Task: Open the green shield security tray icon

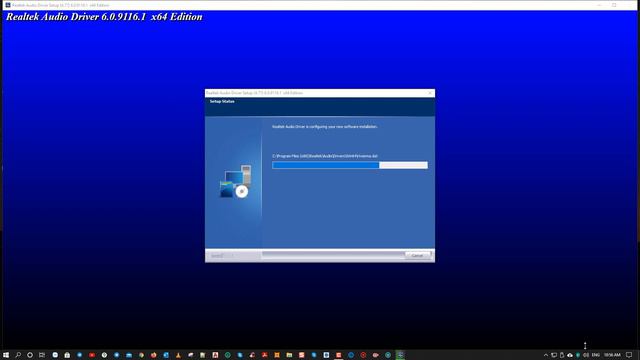Action: coord(578,355)
